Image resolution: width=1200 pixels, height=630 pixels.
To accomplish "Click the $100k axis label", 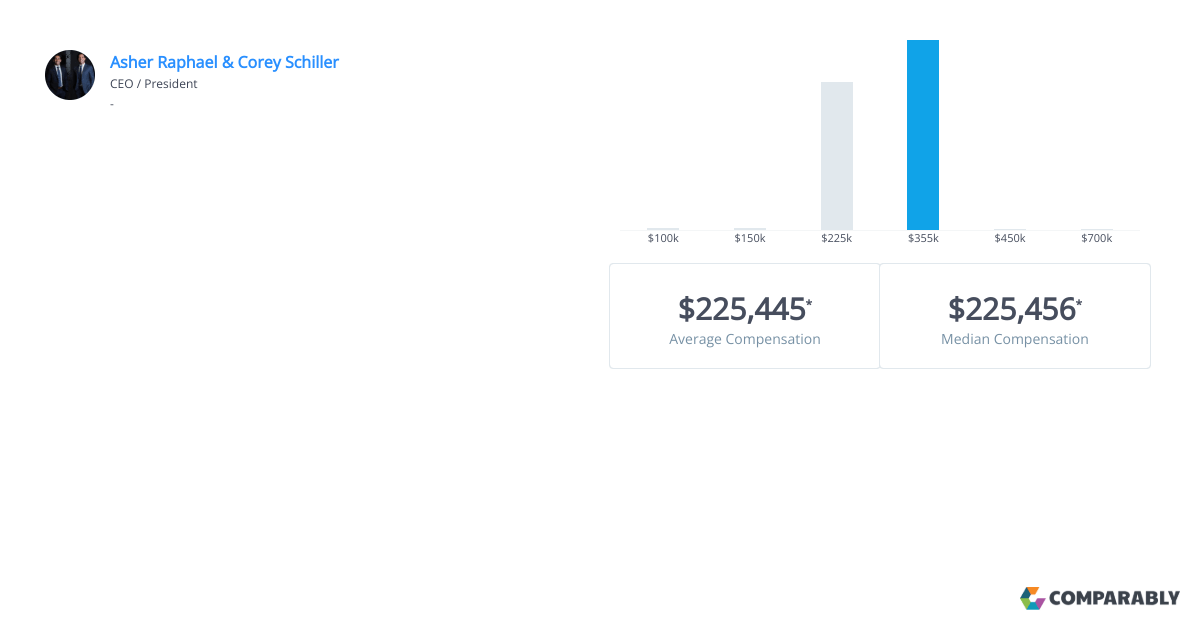I will (x=663, y=238).
